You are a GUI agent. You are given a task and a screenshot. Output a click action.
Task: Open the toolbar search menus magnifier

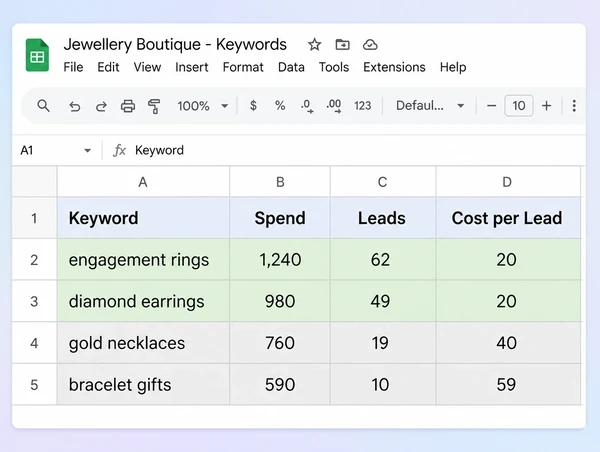(x=43, y=106)
